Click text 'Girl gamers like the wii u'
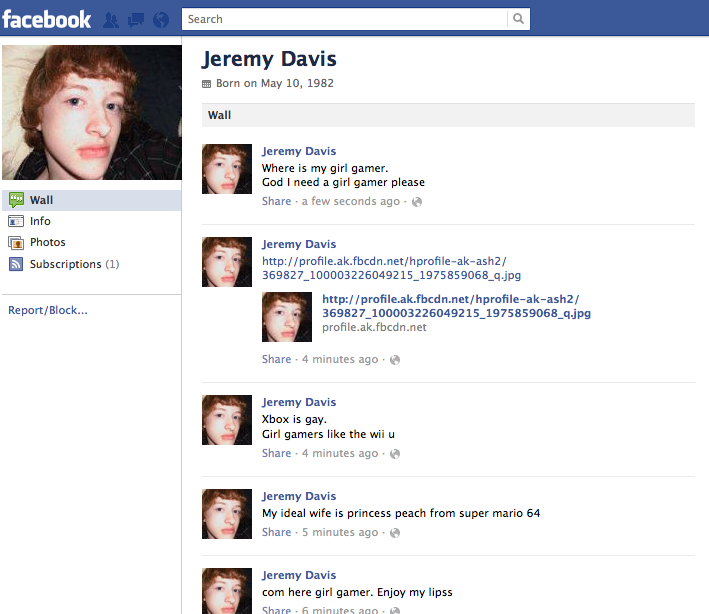 (x=328, y=435)
